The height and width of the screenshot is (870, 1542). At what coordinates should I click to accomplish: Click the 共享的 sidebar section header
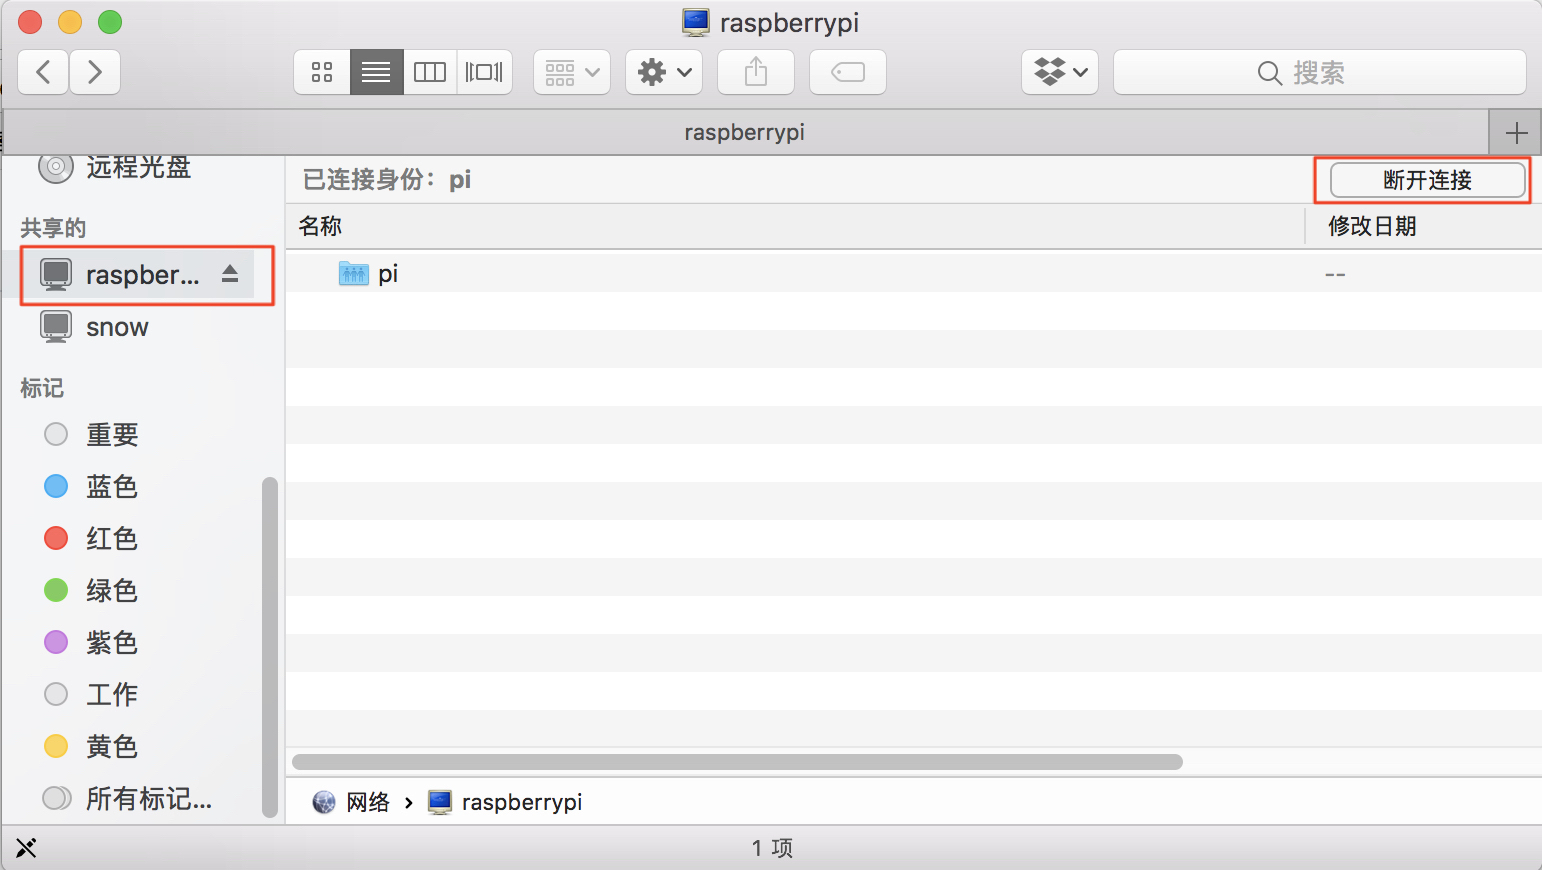point(53,228)
